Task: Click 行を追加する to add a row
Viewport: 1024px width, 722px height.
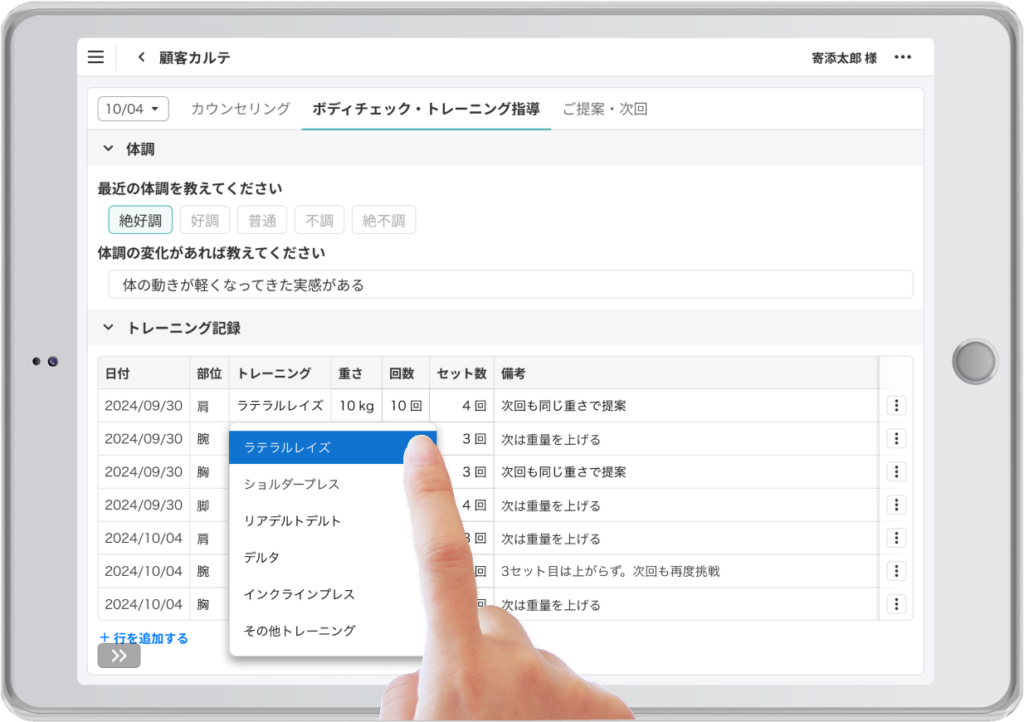Action: click(x=144, y=637)
